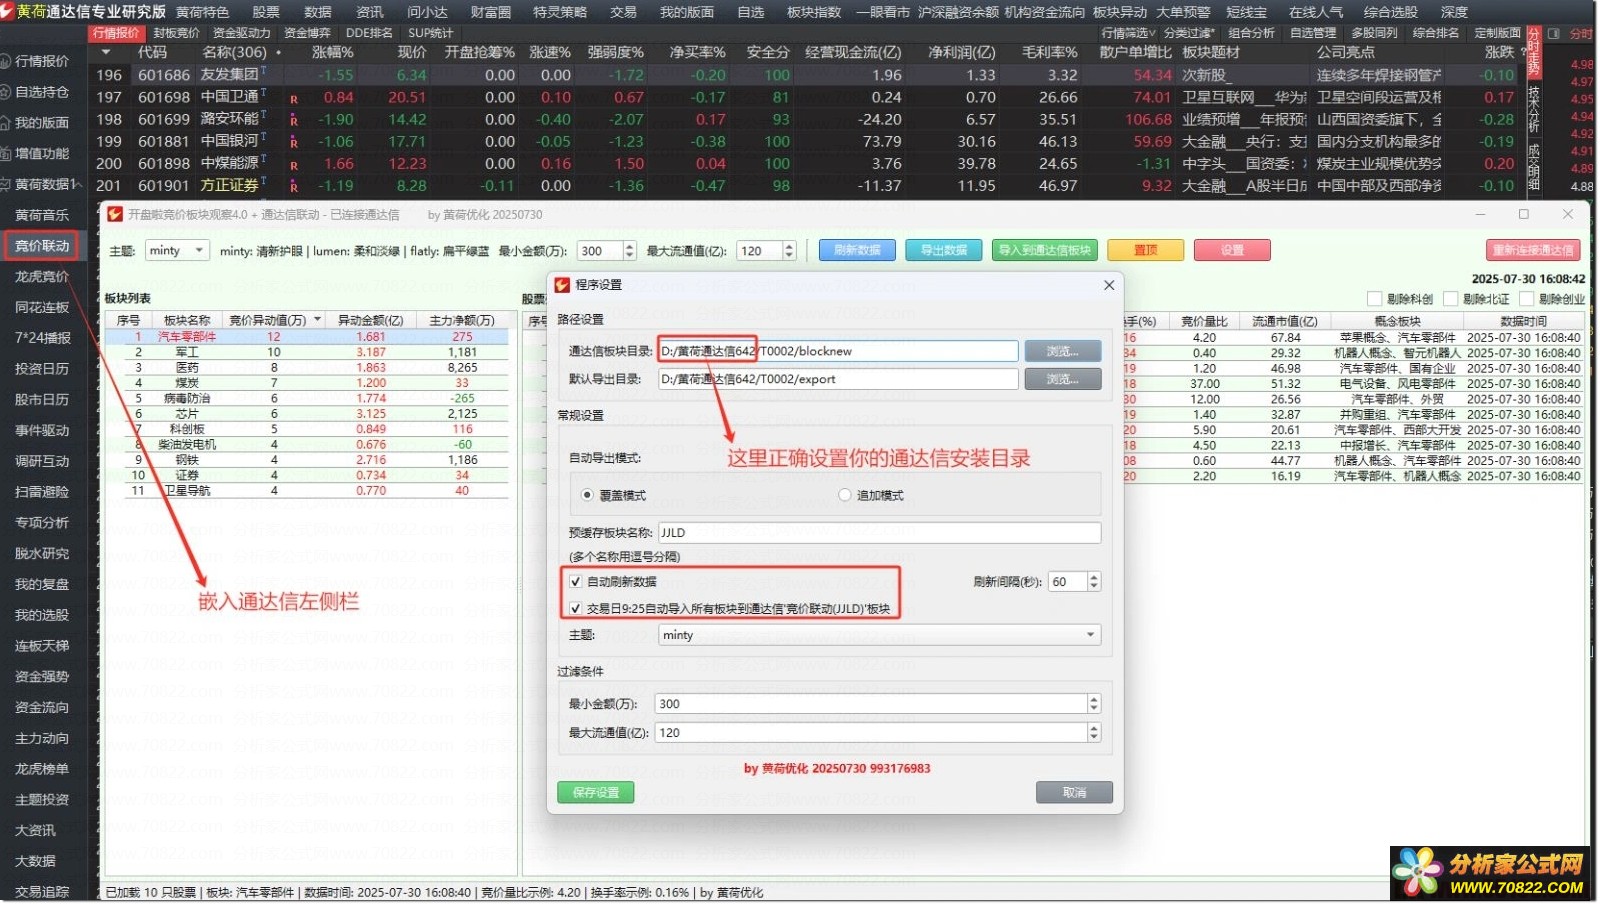Open the 主题 minty dropdown in main toolbar
This screenshot has height=904, width=1600.
(x=177, y=251)
